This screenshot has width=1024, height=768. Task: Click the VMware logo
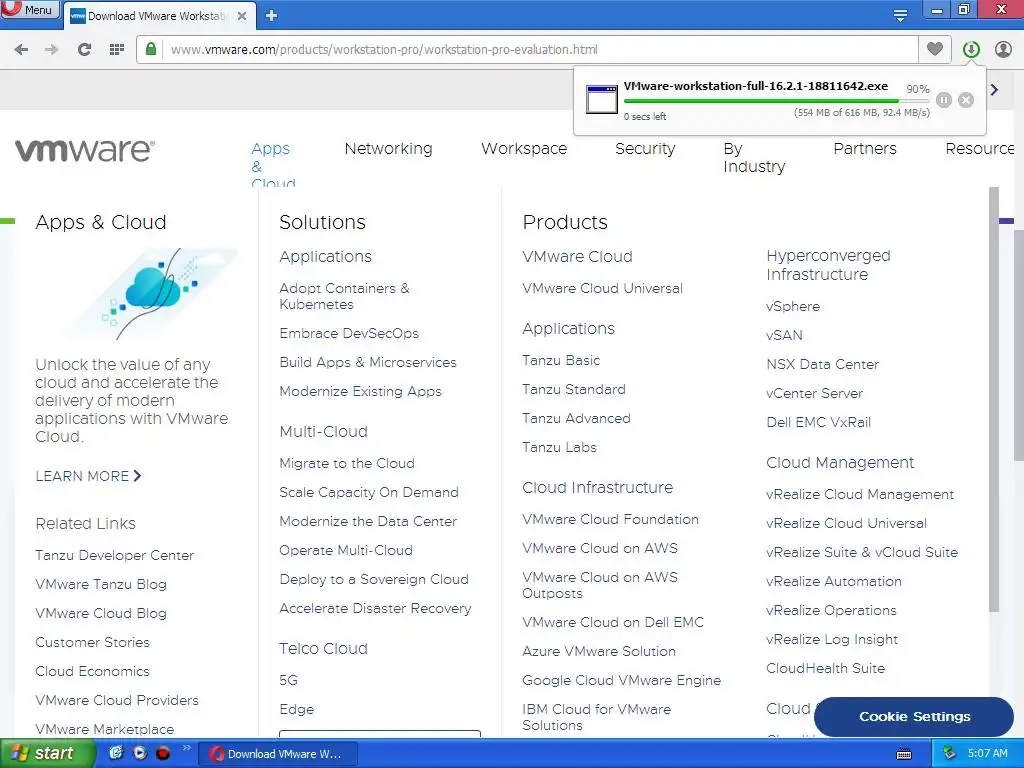[x=85, y=150]
